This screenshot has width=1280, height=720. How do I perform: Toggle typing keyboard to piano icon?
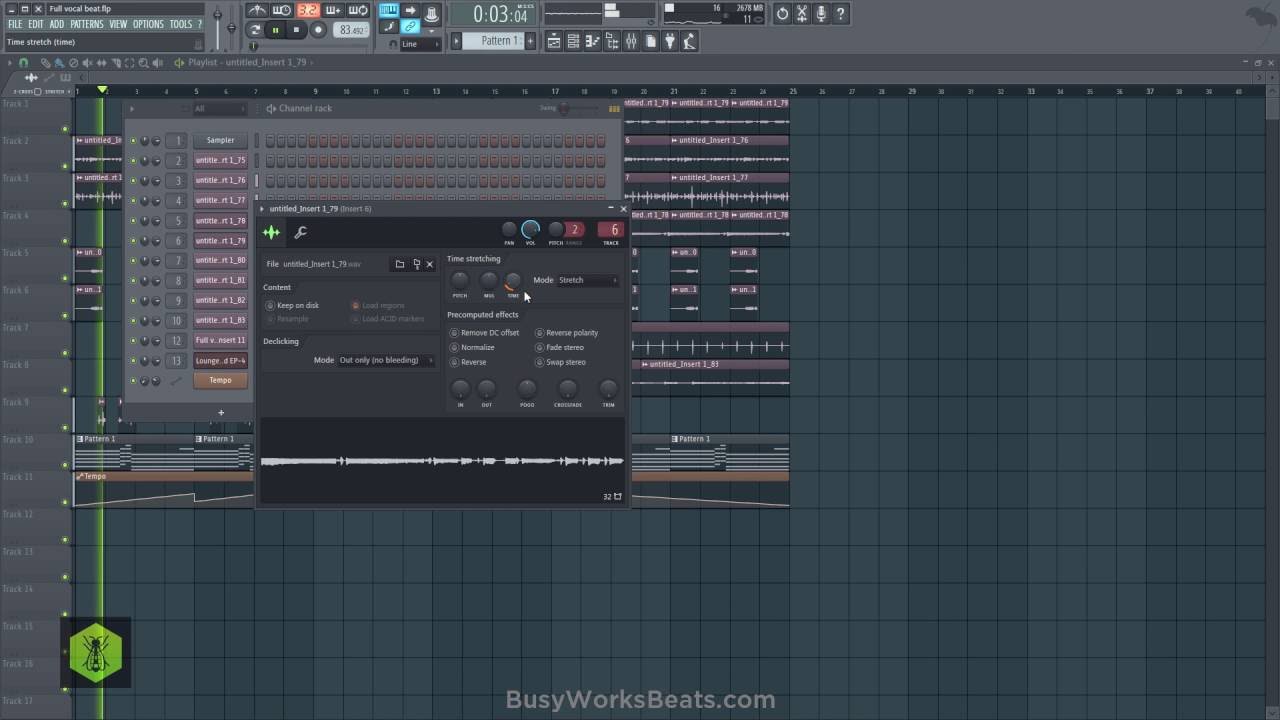pos(388,11)
